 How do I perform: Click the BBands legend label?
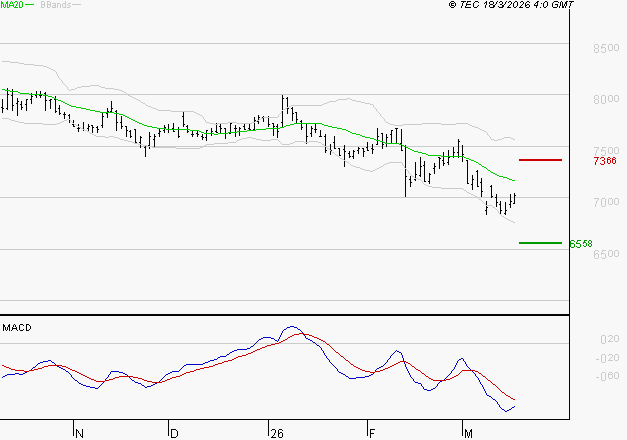tap(56, 5)
